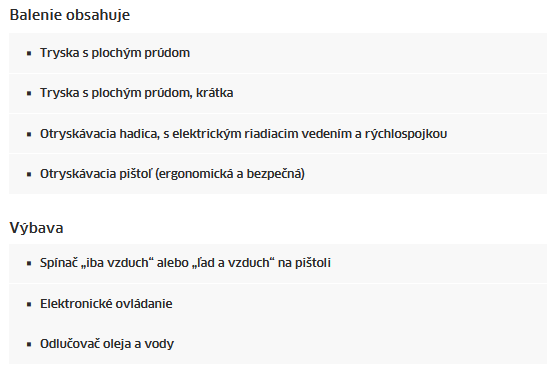The image size is (555, 373).
Task: Click bullet beside 'Odlučovač oleja a vody'
Action: pyautogui.click(x=29, y=344)
